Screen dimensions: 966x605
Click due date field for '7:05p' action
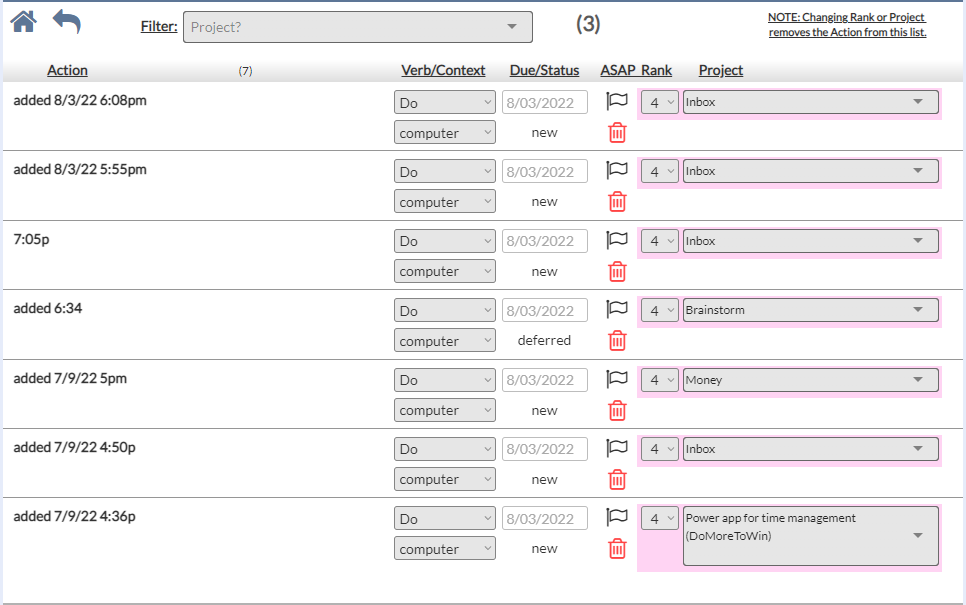pos(545,241)
